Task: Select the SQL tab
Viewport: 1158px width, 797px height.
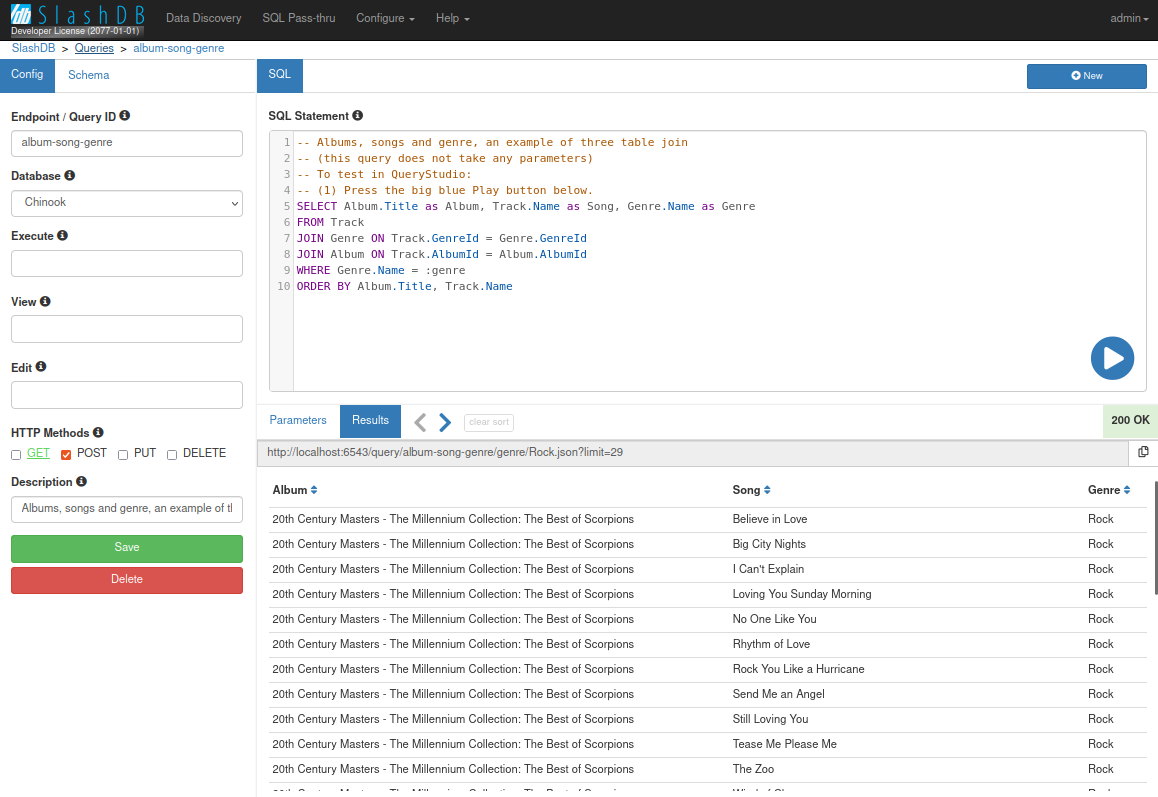Action: point(279,75)
